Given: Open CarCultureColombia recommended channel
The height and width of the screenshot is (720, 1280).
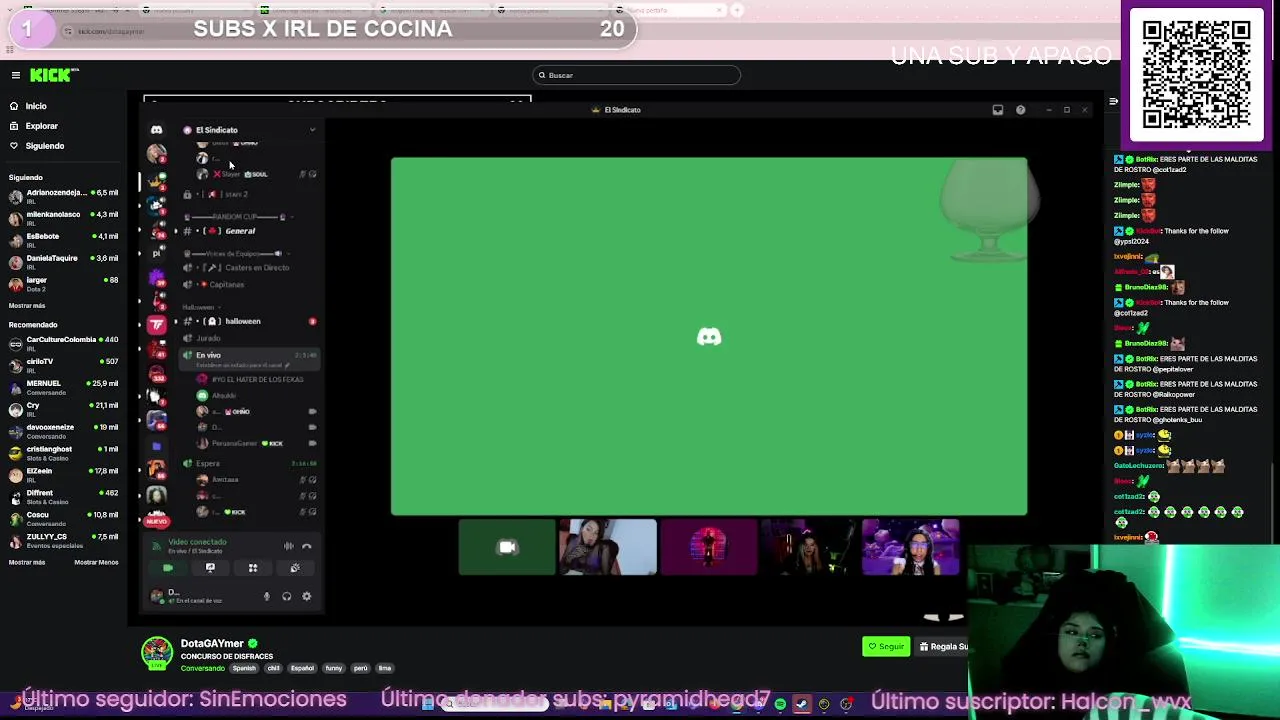Looking at the screenshot, I should [x=63, y=343].
